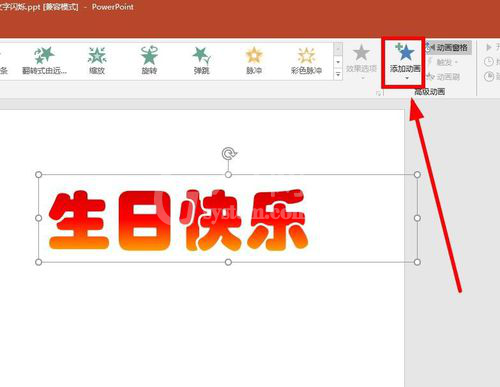Image resolution: width=500 pixels, height=387 pixels.
Task: Toggle the 动画窗格 animation pane
Action: pyautogui.click(x=448, y=48)
